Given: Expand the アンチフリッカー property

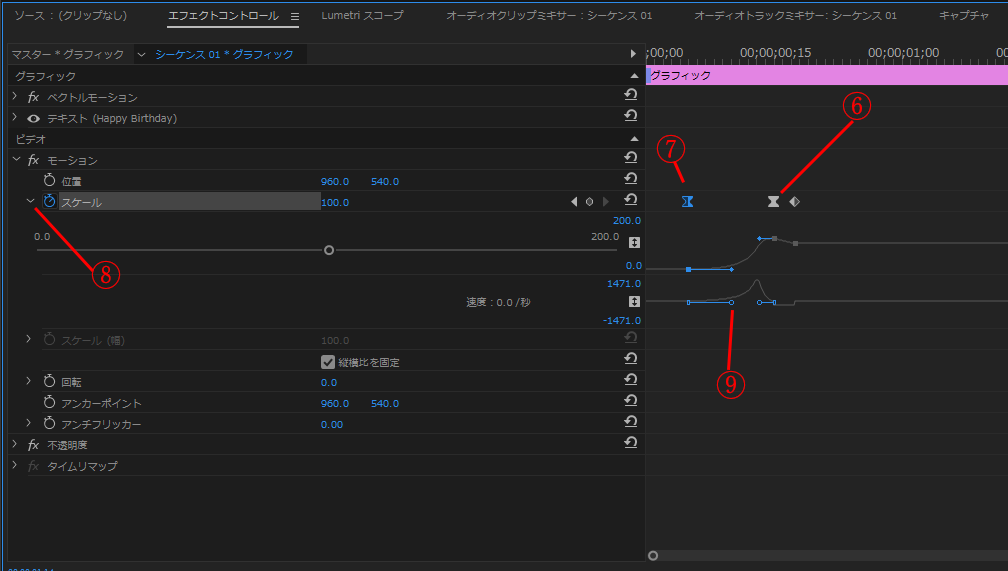Looking at the screenshot, I should click(29, 423).
